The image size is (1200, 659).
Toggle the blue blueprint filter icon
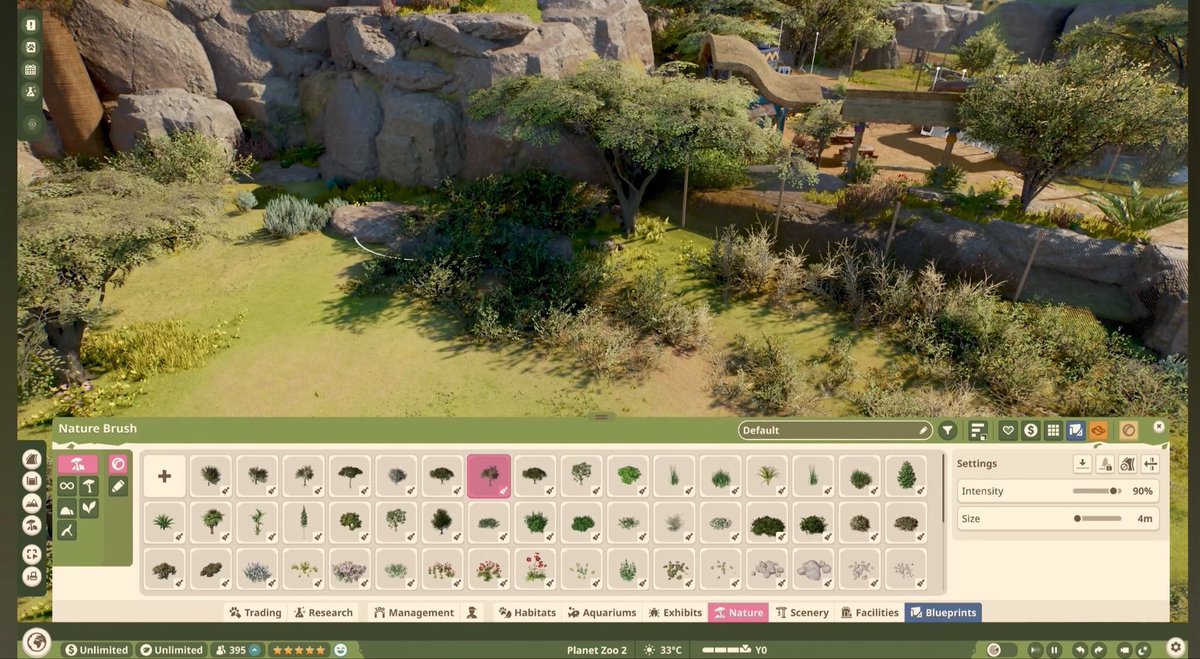(1075, 430)
